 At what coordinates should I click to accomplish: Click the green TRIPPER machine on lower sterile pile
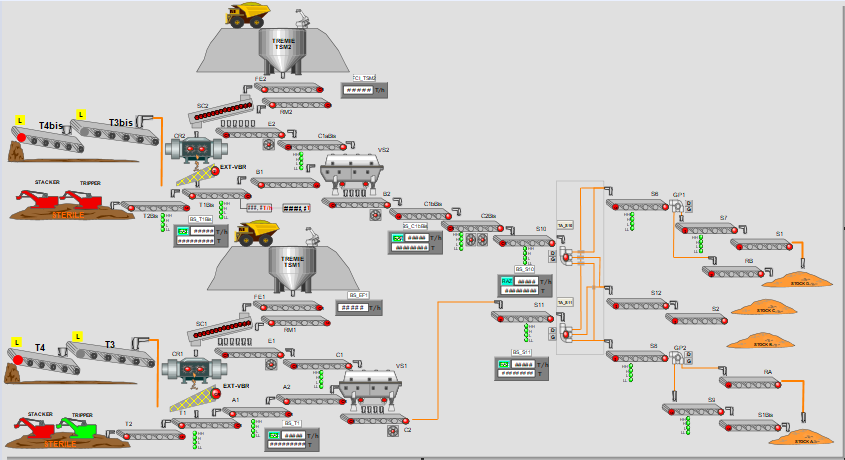pyautogui.click(x=79, y=428)
